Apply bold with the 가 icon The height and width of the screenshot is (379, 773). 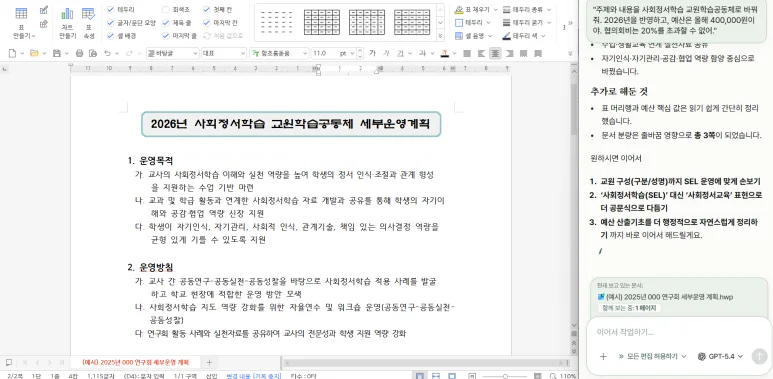click(x=372, y=53)
